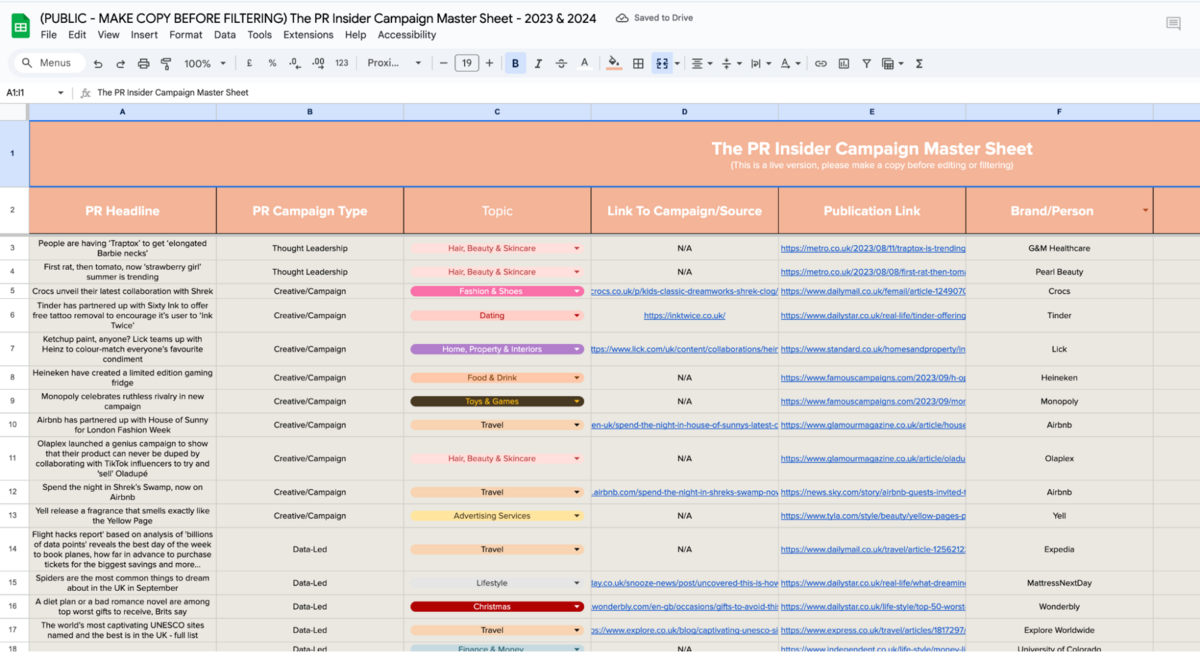Toggle Italic formatting
Screen dimensions: 1200x652
coord(538,63)
